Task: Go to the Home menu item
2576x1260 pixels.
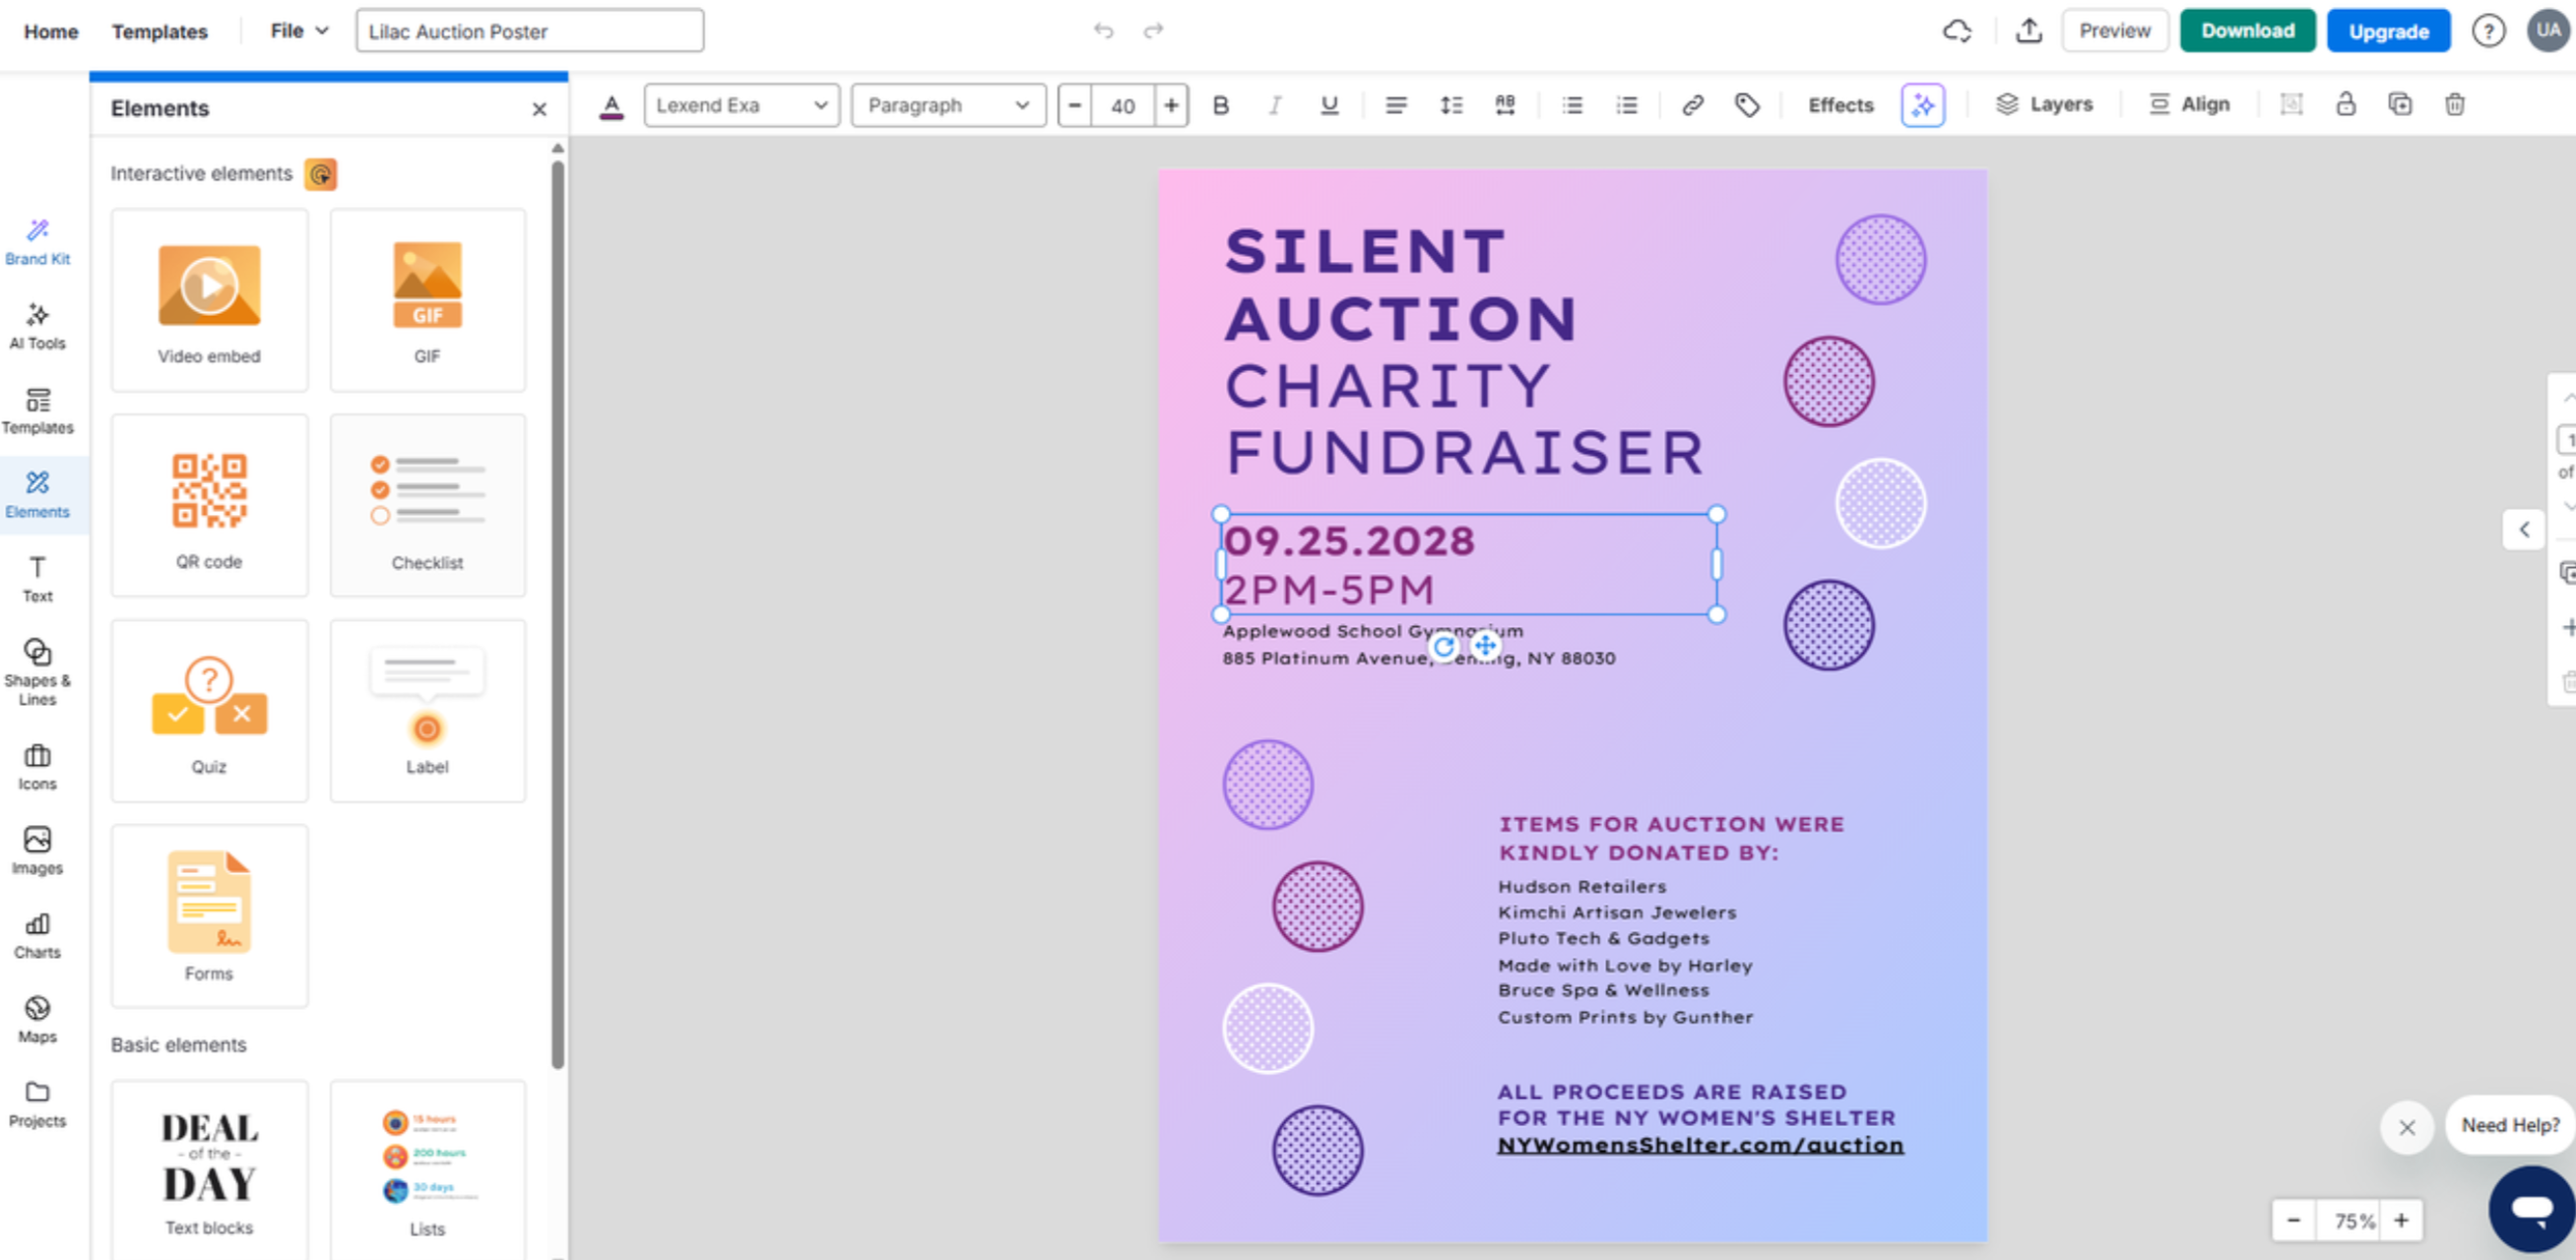Action: [x=51, y=31]
